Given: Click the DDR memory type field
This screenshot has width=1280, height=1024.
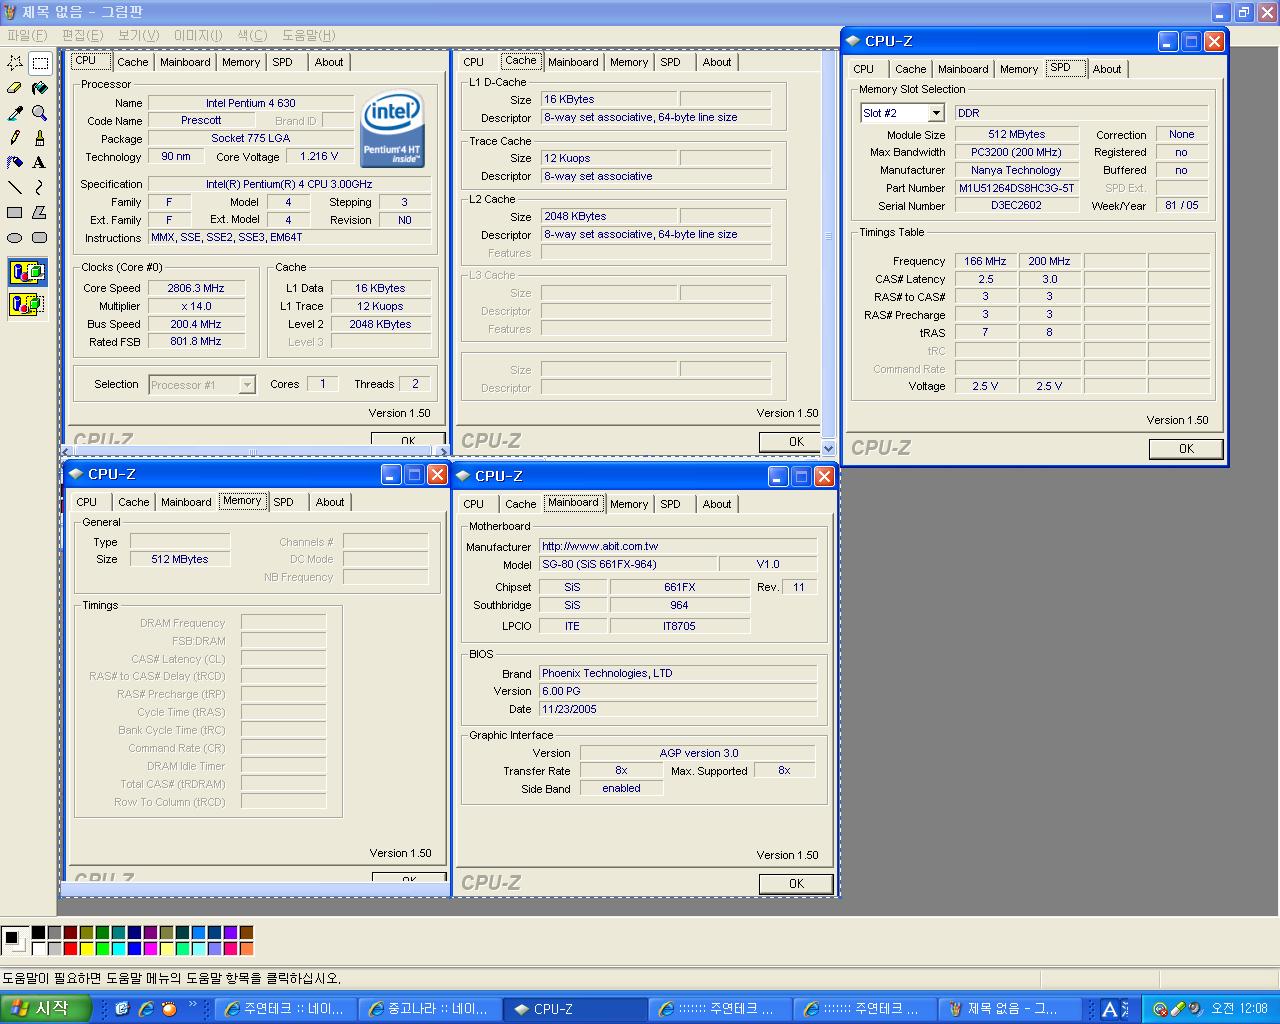Looking at the screenshot, I should (1081, 113).
